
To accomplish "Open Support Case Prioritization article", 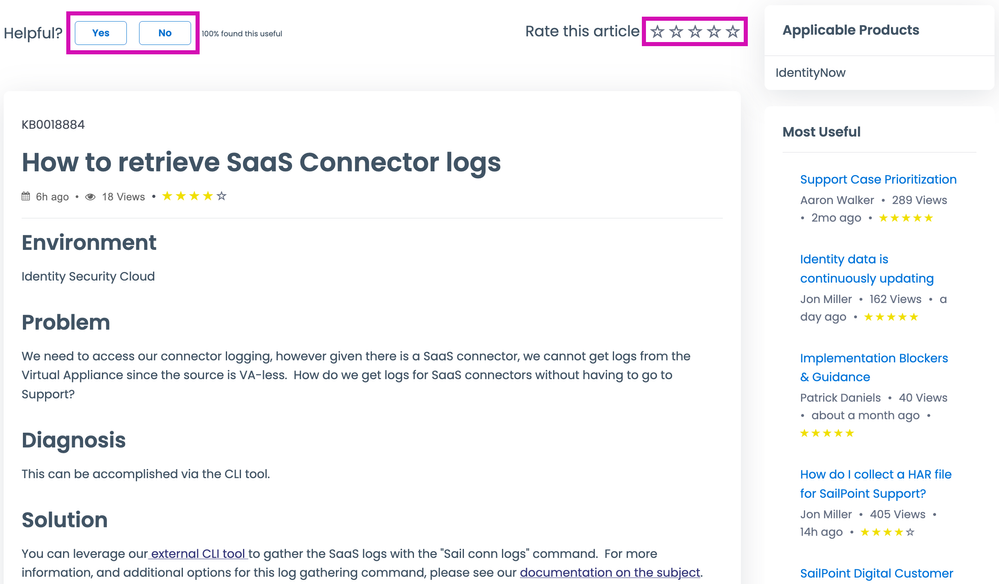I will (x=878, y=180).
